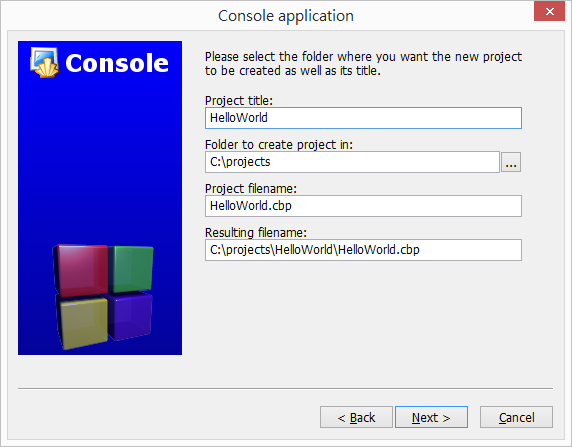Screen dimensions: 572x447
Task: Select the Project filename field HelloWorld.cbp
Action: click(363, 206)
